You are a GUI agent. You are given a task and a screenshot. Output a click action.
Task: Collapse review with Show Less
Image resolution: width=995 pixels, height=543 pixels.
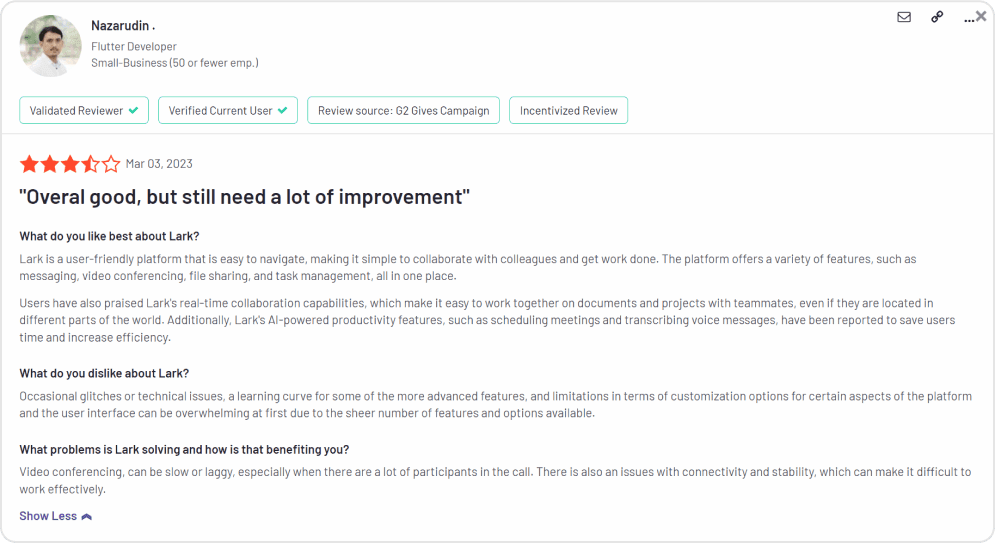tap(48, 516)
